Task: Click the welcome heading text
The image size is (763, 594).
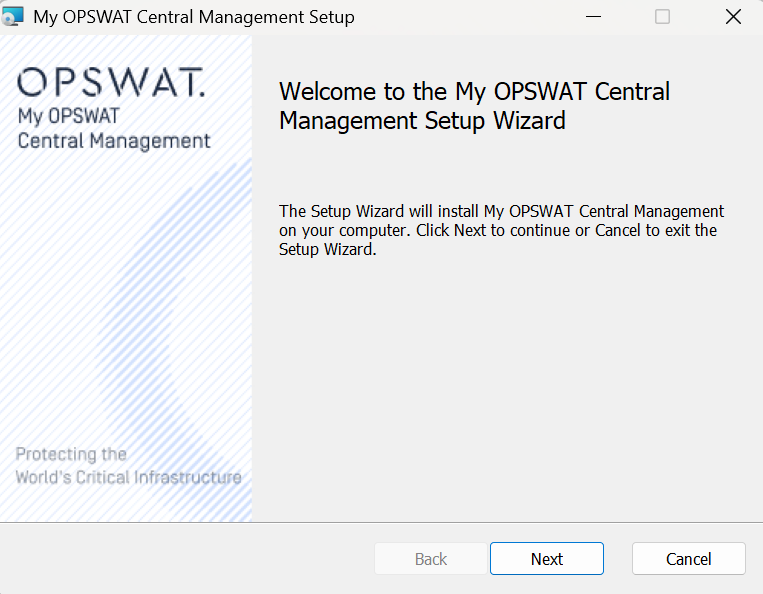Action: coord(474,106)
